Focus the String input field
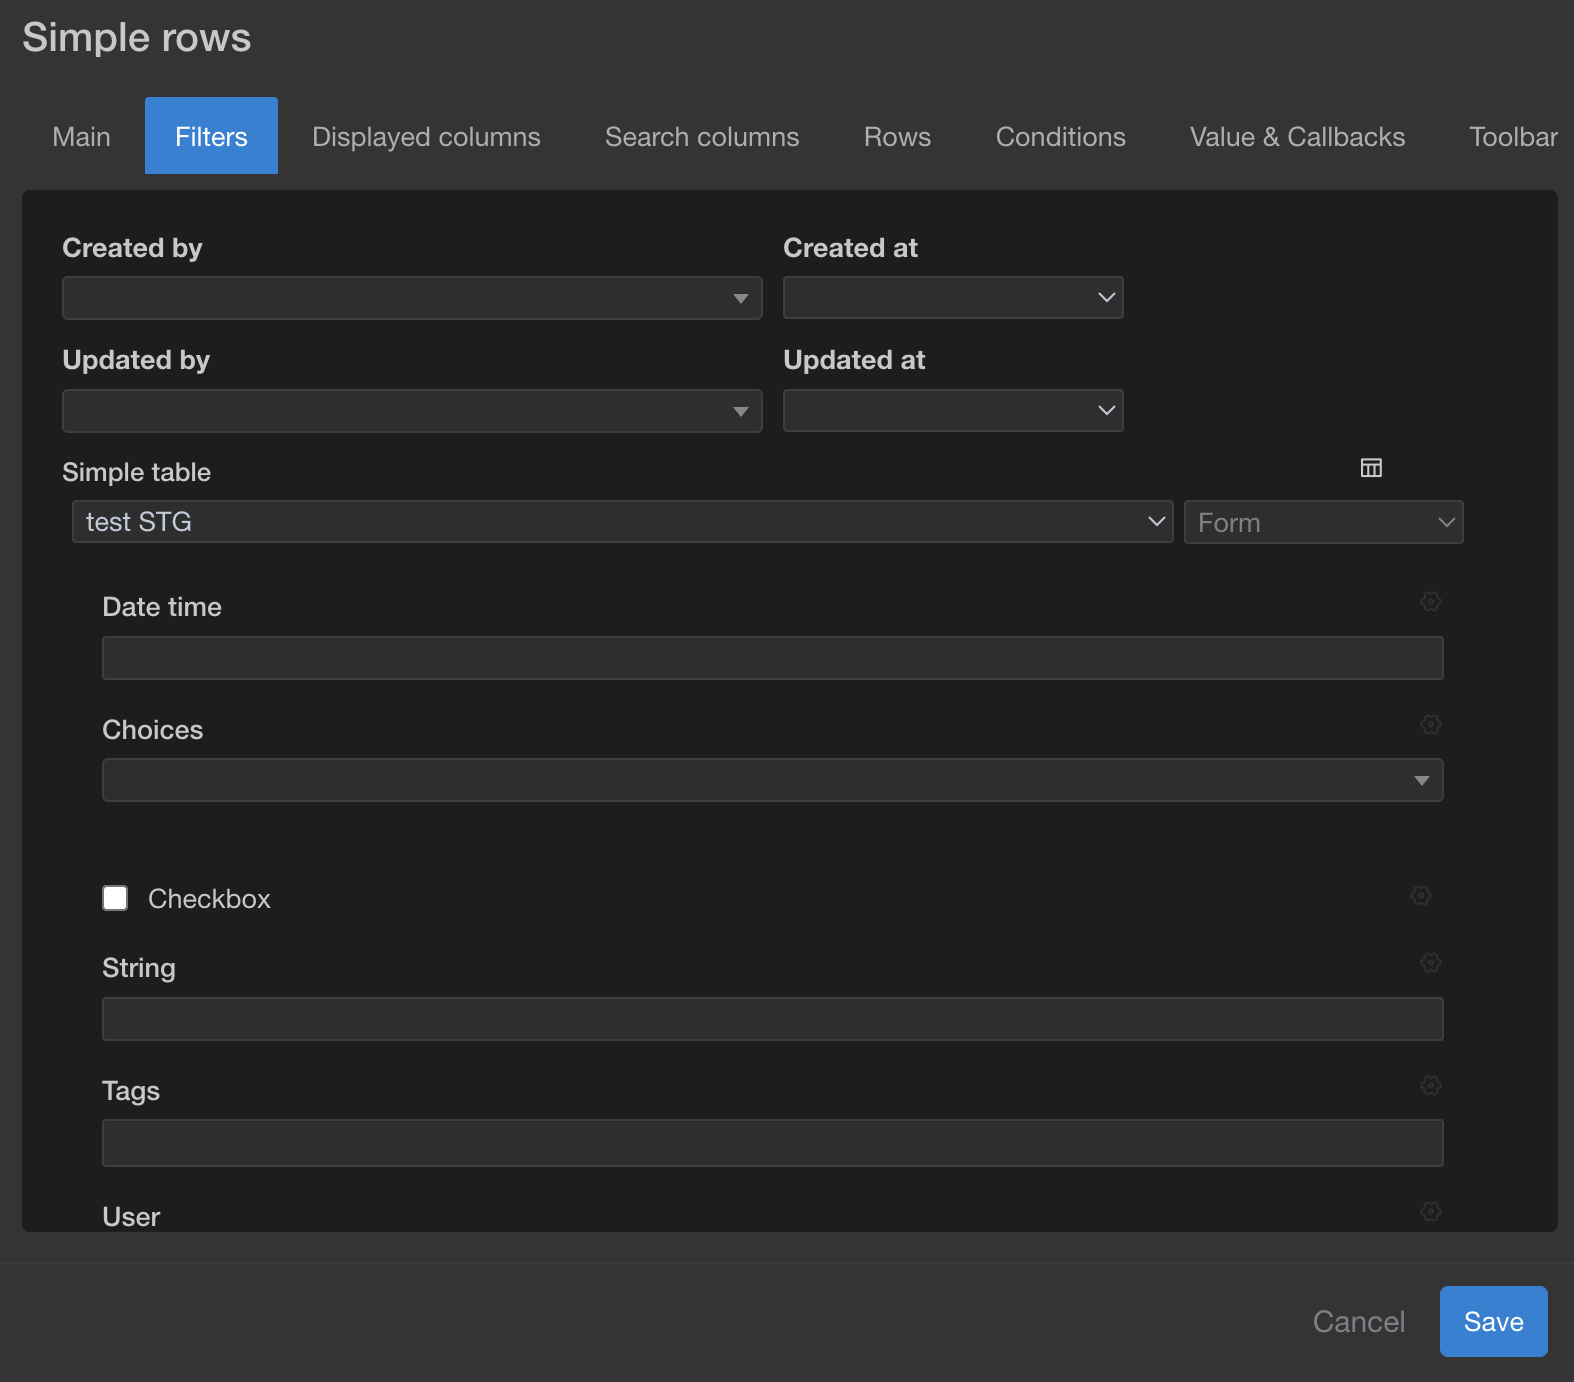This screenshot has width=1574, height=1382. [x=772, y=1019]
